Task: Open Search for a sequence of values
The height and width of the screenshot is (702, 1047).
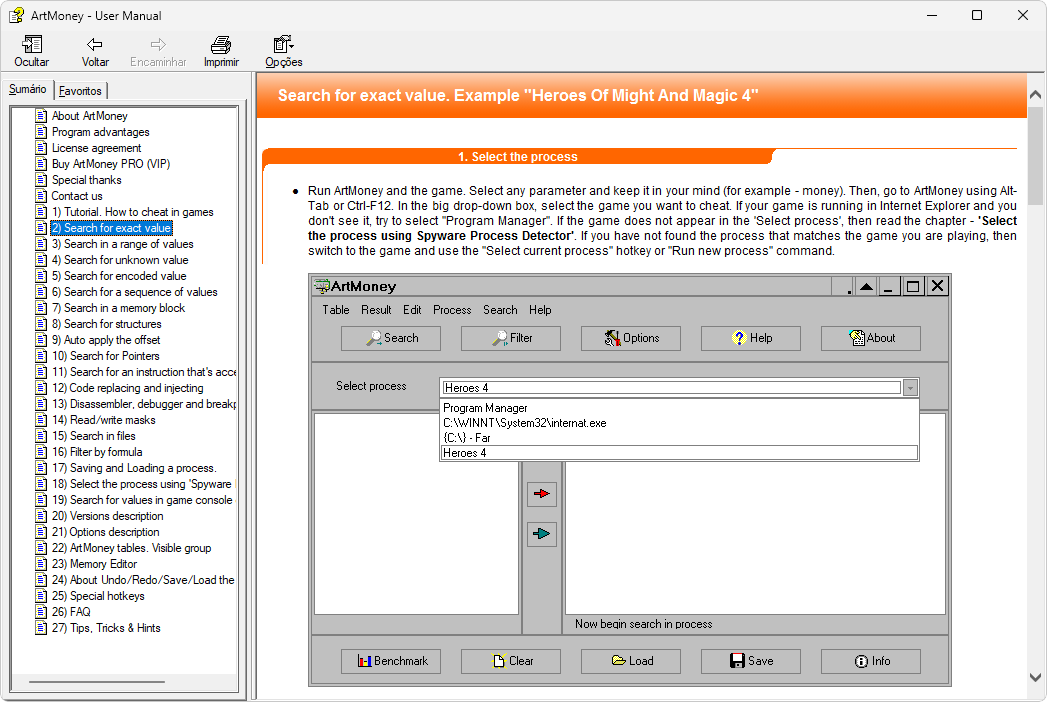Action: [135, 292]
